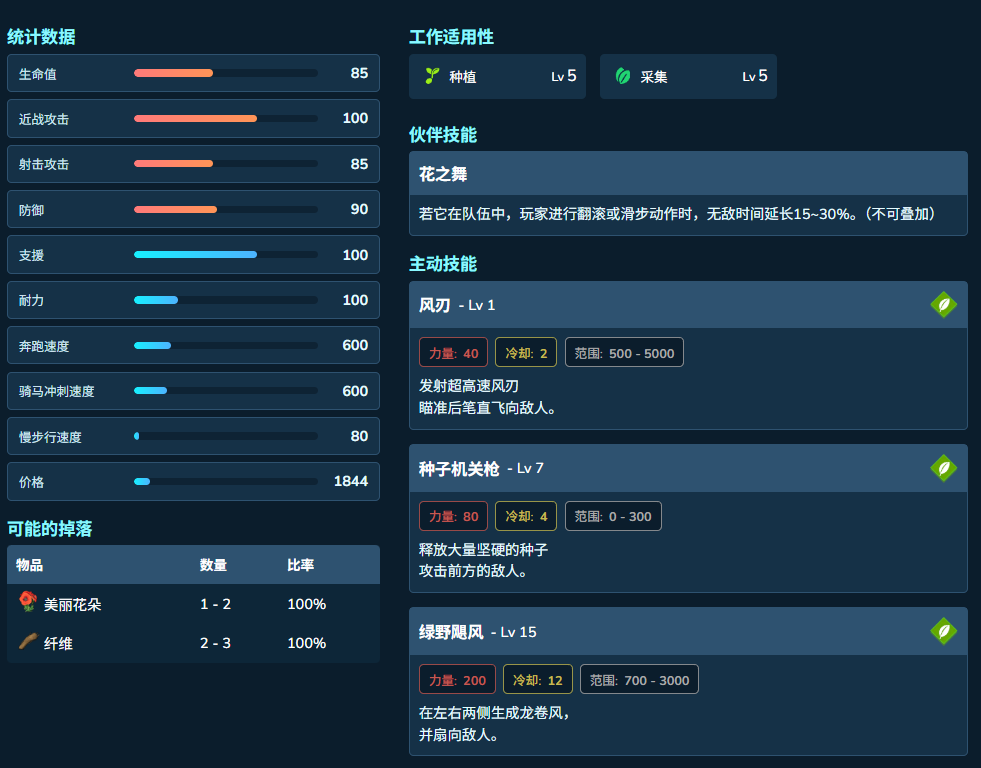Click the planting sprout icon
981x768 pixels.
coord(432,76)
